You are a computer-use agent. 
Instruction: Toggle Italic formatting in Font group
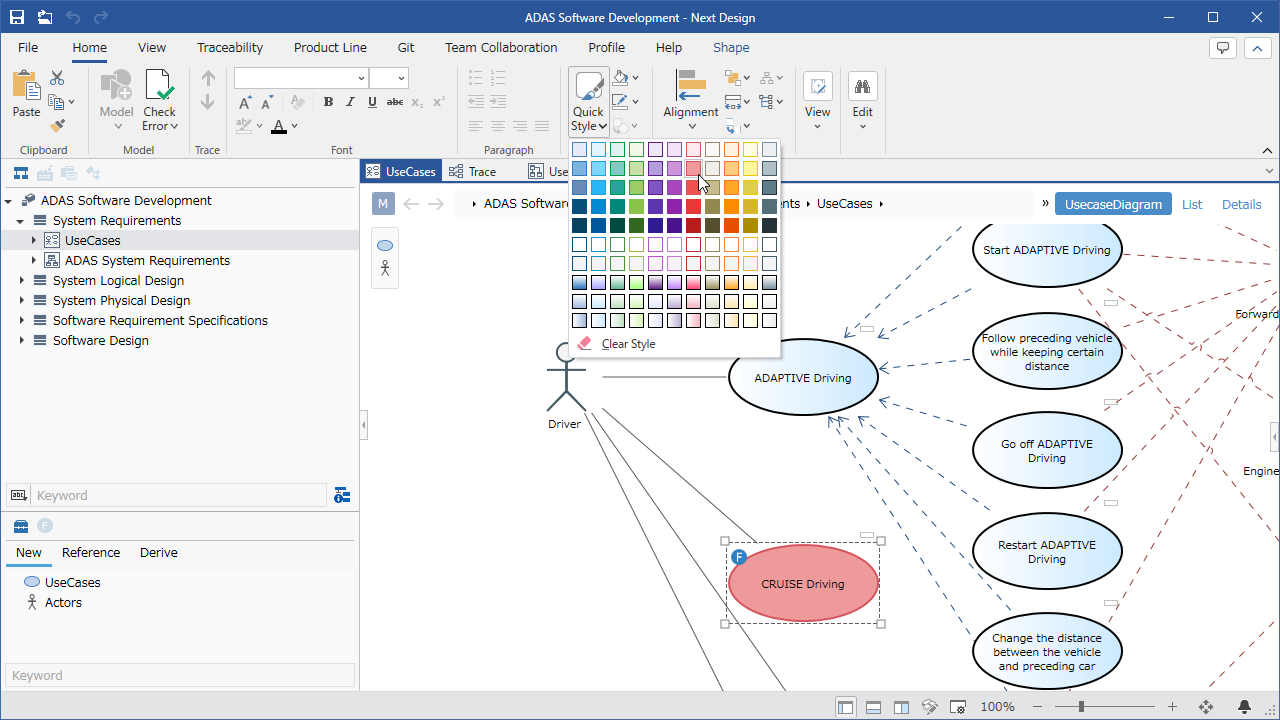(350, 102)
